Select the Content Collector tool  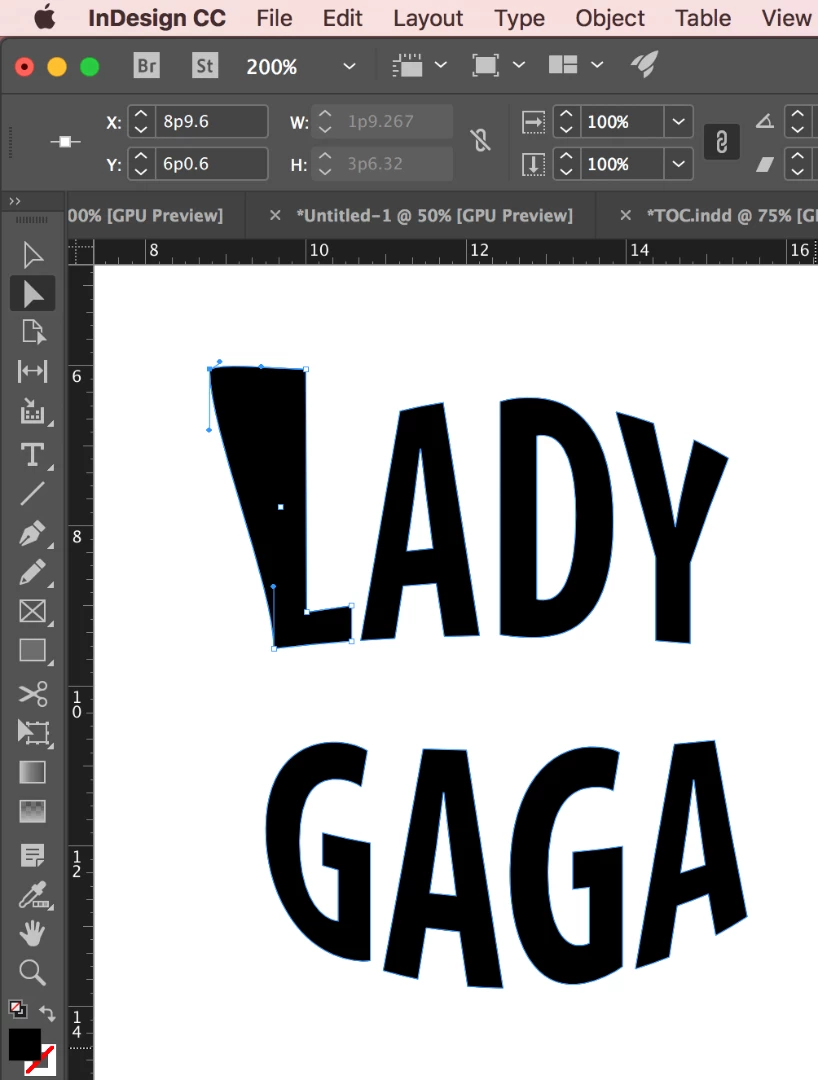[x=32, y=411]
